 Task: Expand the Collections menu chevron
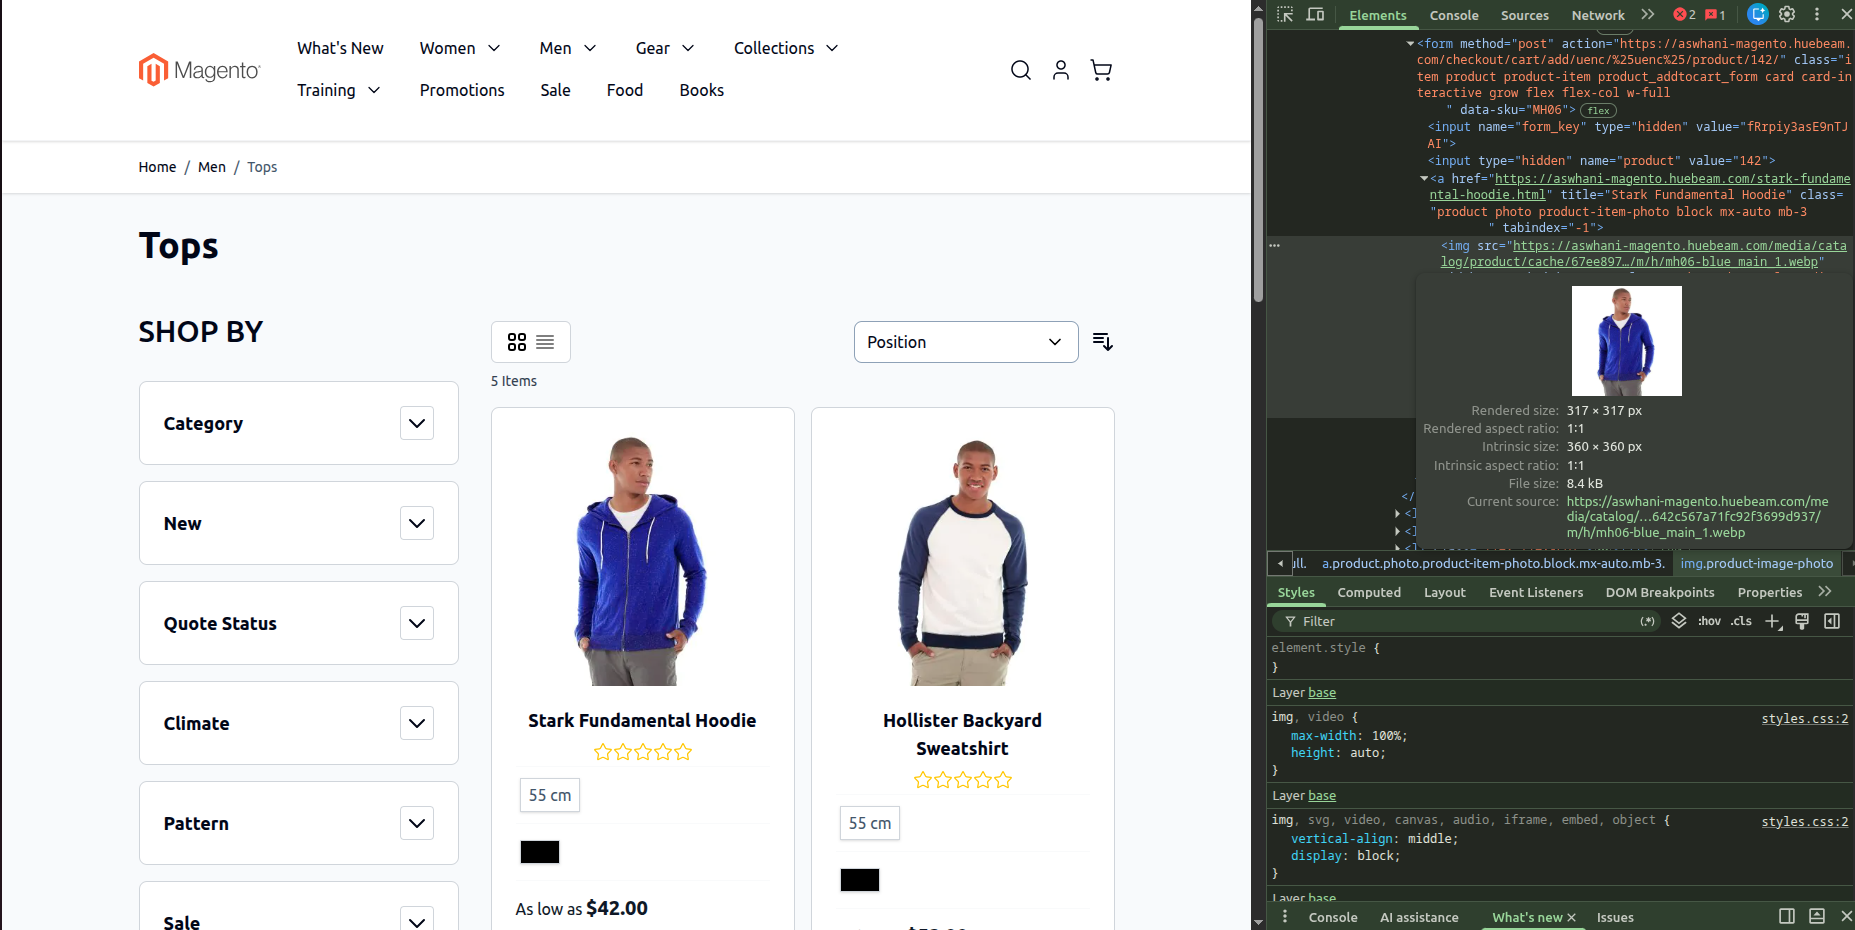pos(832,48)
